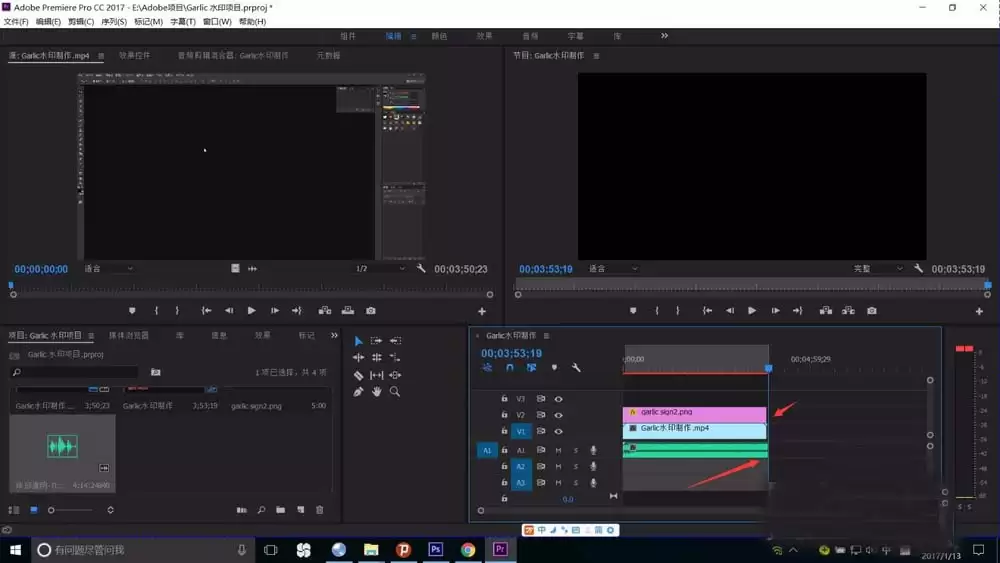Screen dimensions: 1000x563
Task: Lock the V3 video track
Action: pos(504,399)
